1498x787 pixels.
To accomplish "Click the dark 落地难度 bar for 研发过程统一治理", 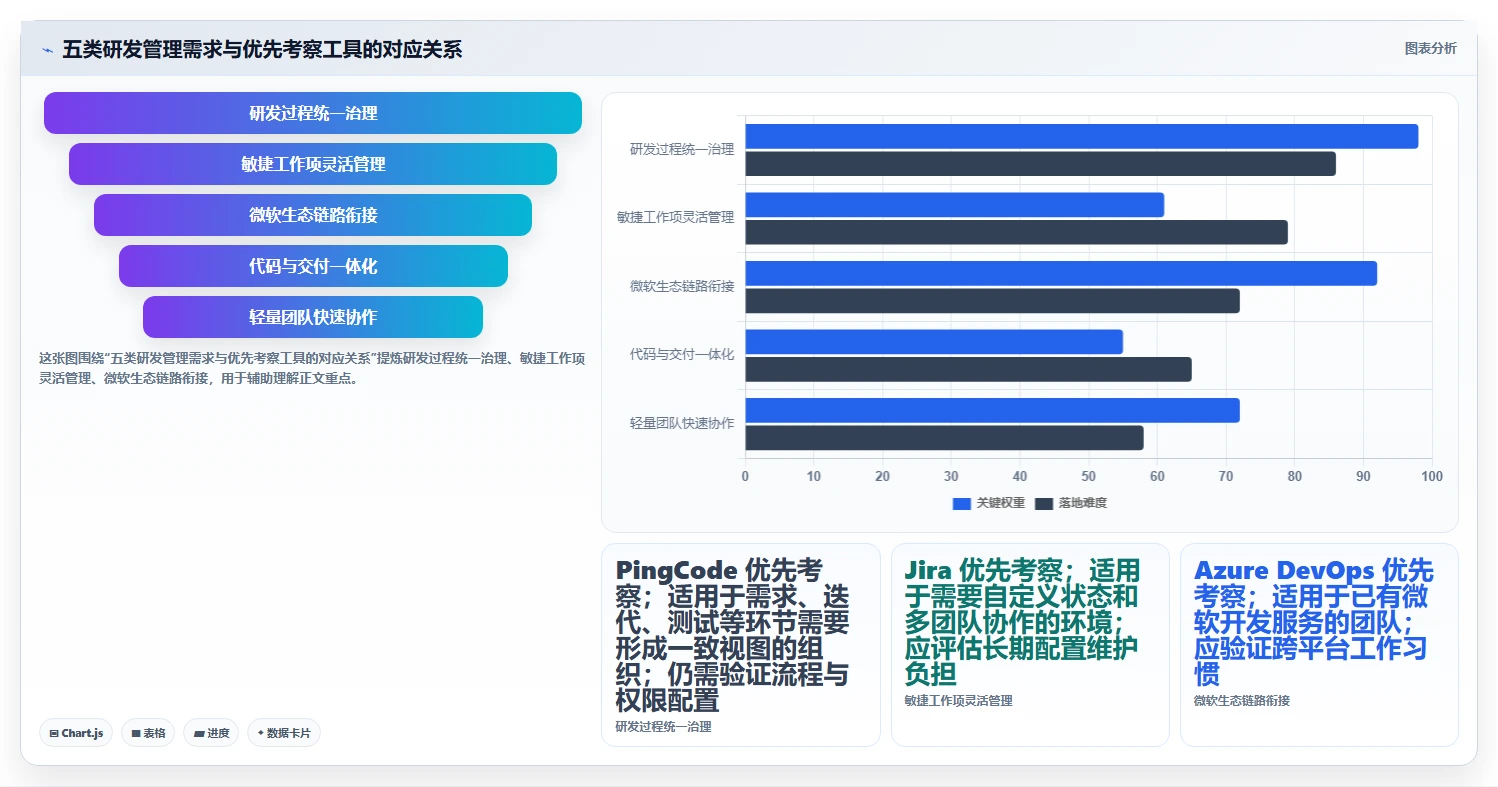I will [x=1040, y=164].
